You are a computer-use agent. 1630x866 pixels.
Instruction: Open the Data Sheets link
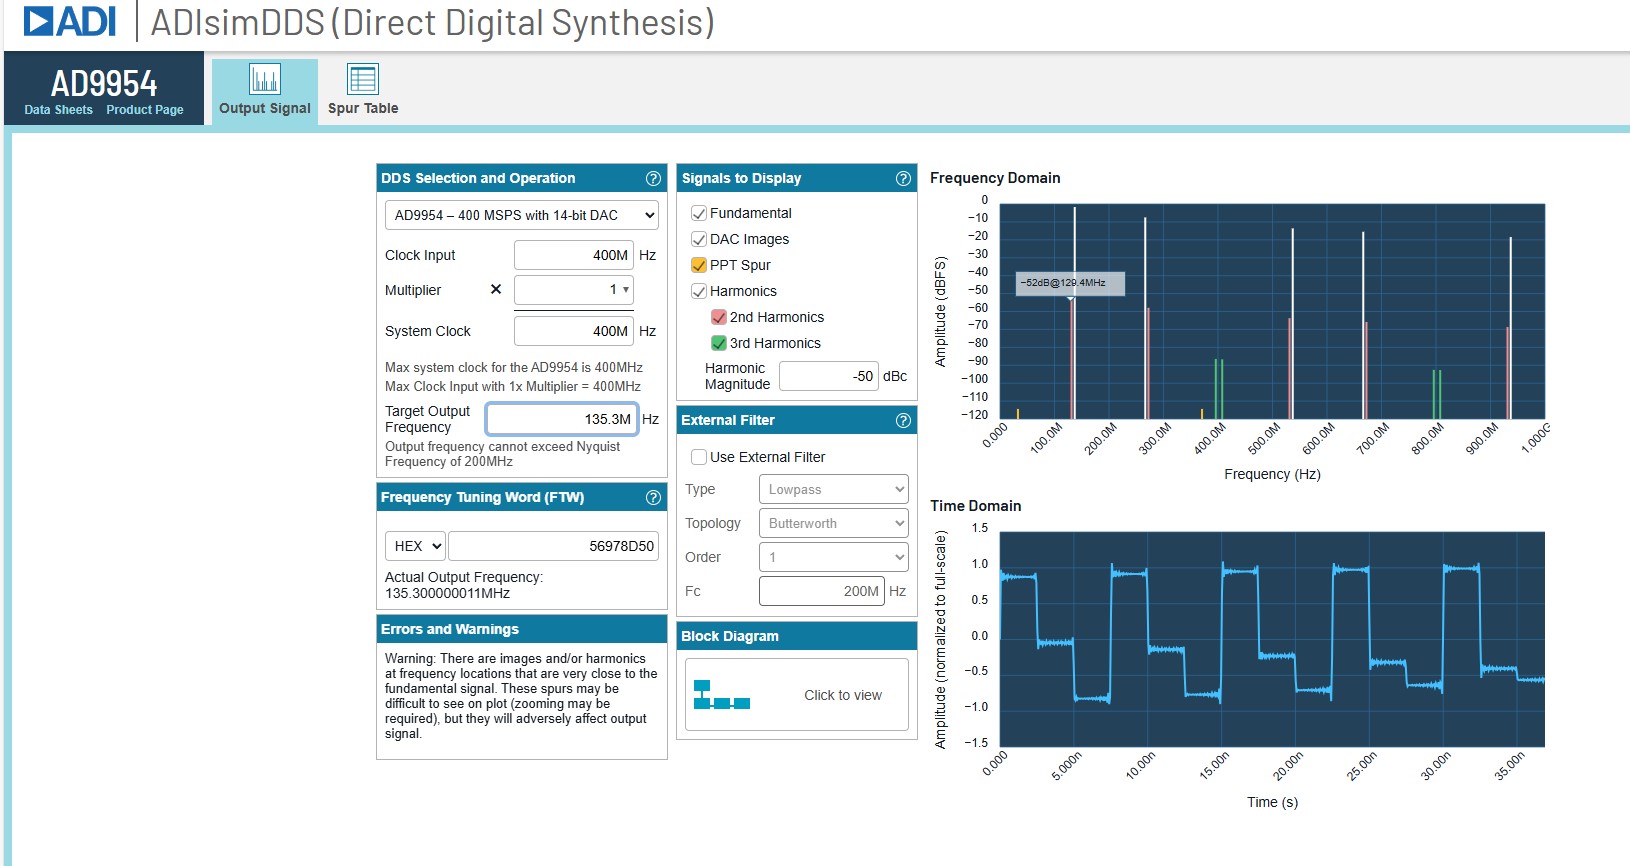point(58,110)
